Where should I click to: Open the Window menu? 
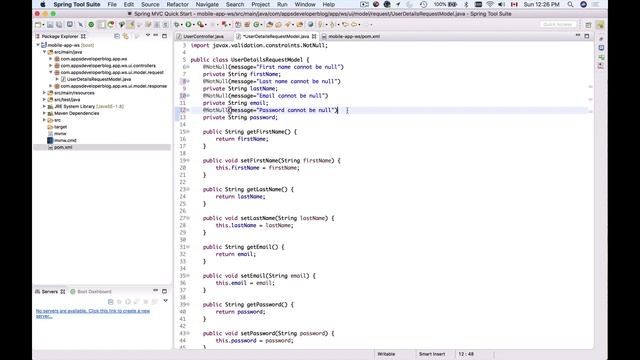coord(305,4)
